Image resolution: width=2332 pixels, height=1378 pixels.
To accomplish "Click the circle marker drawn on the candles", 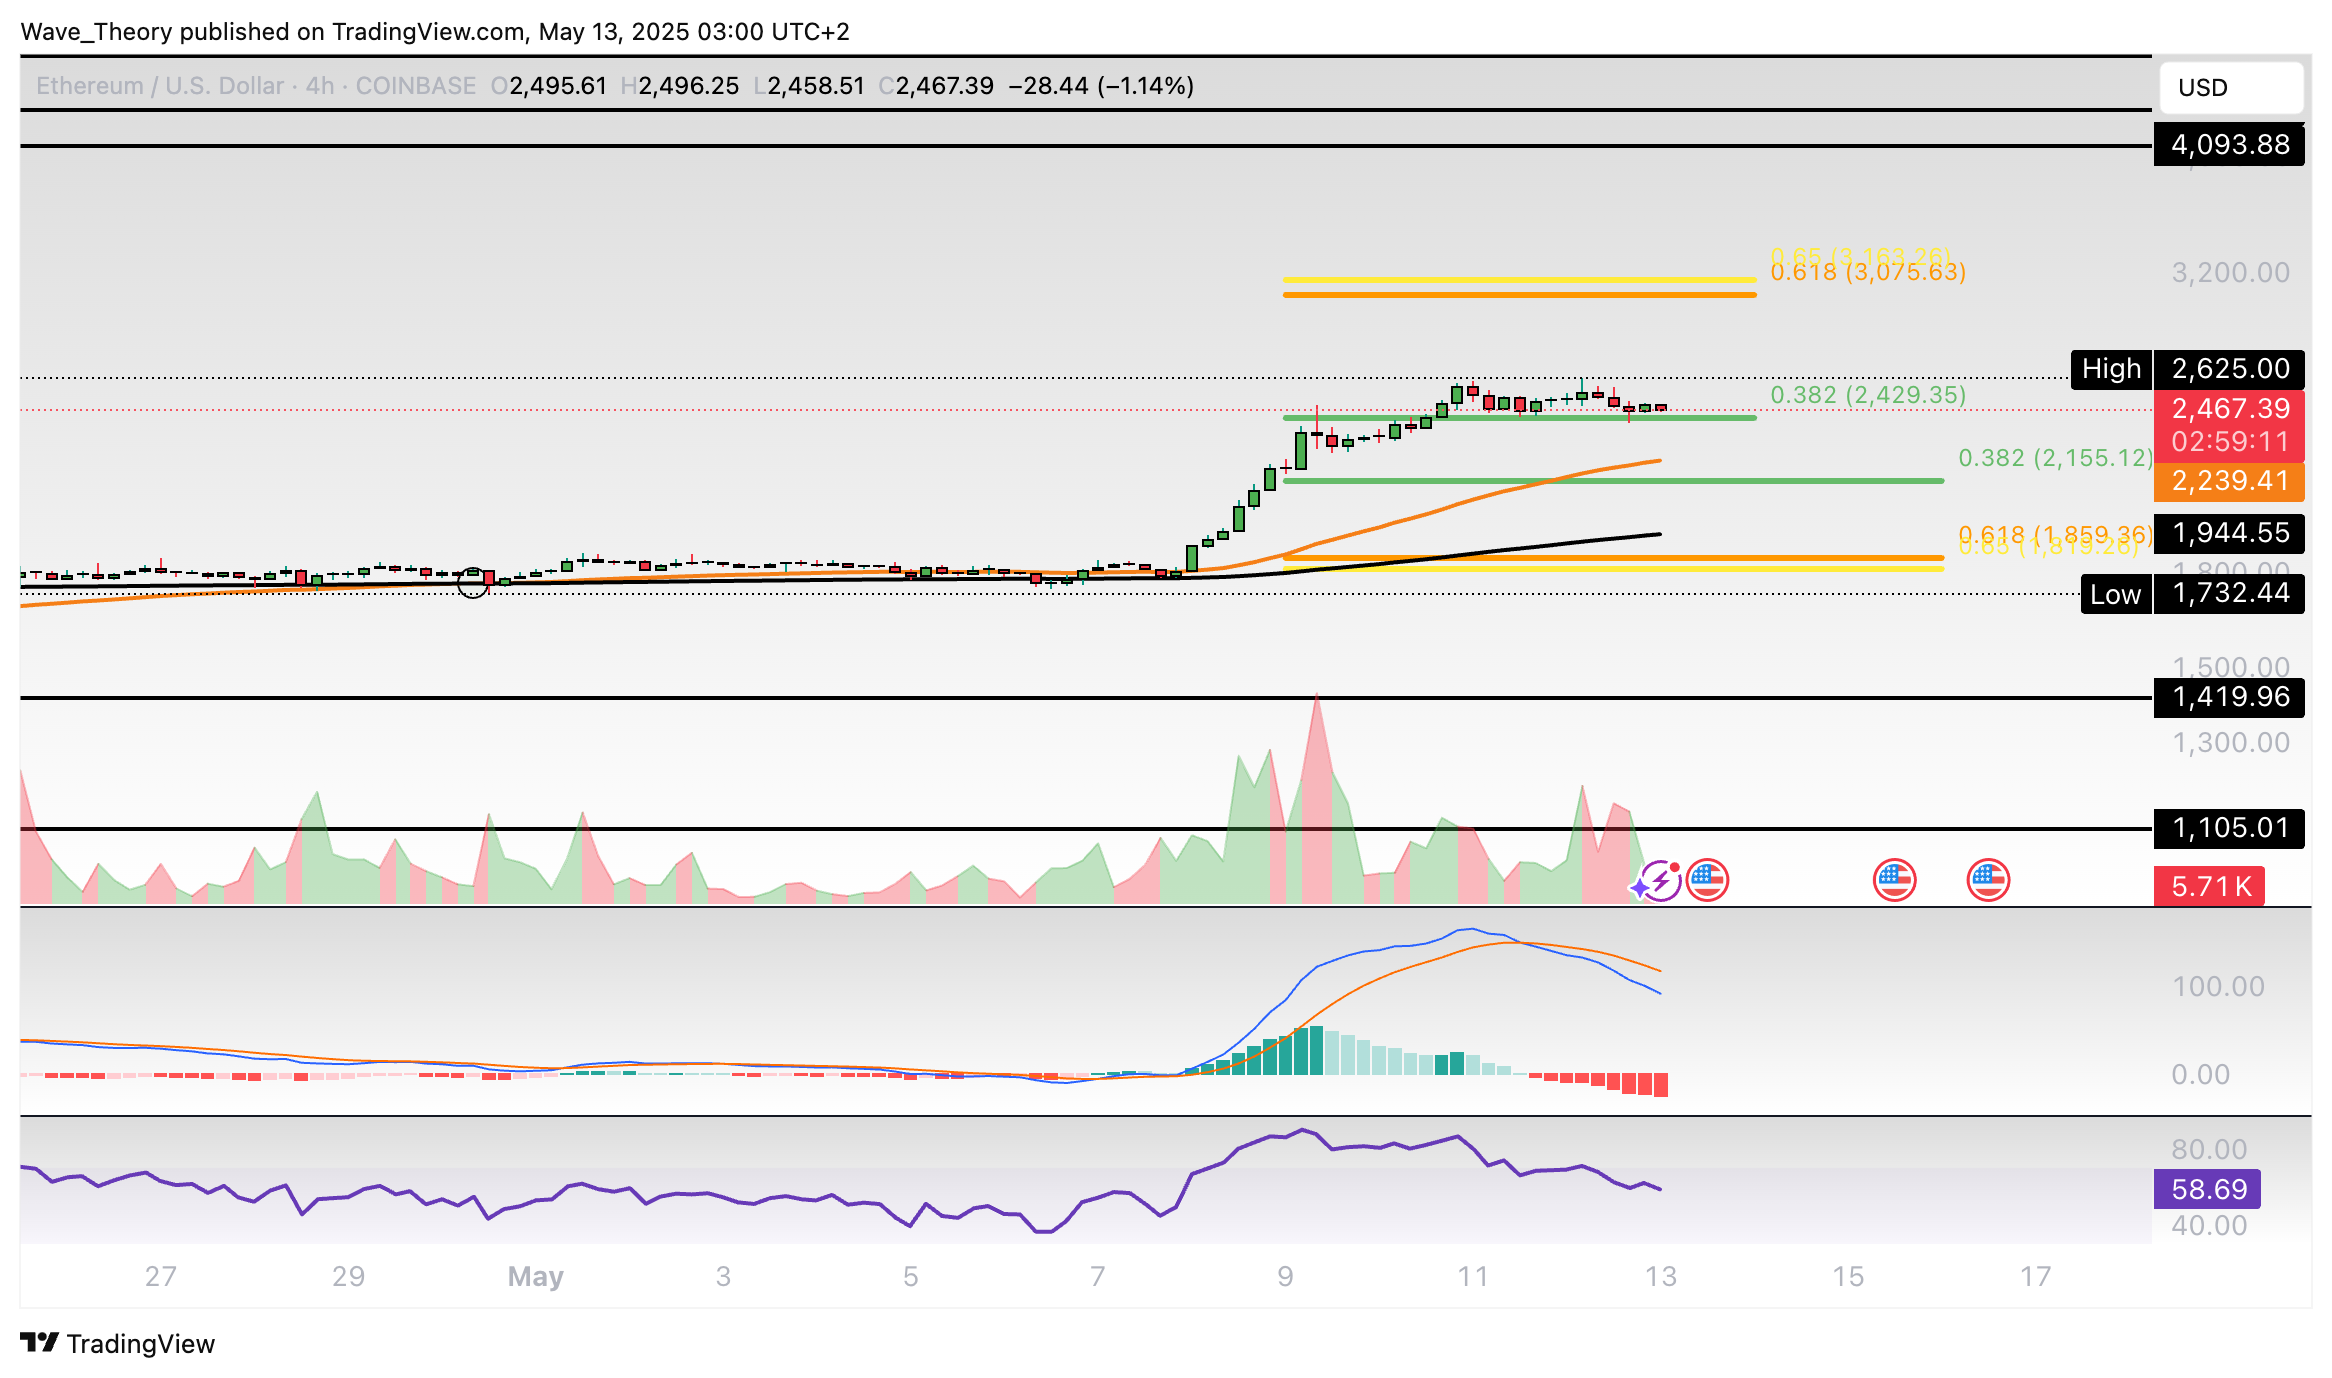I will pyautogui.click(x=473, y=582).
